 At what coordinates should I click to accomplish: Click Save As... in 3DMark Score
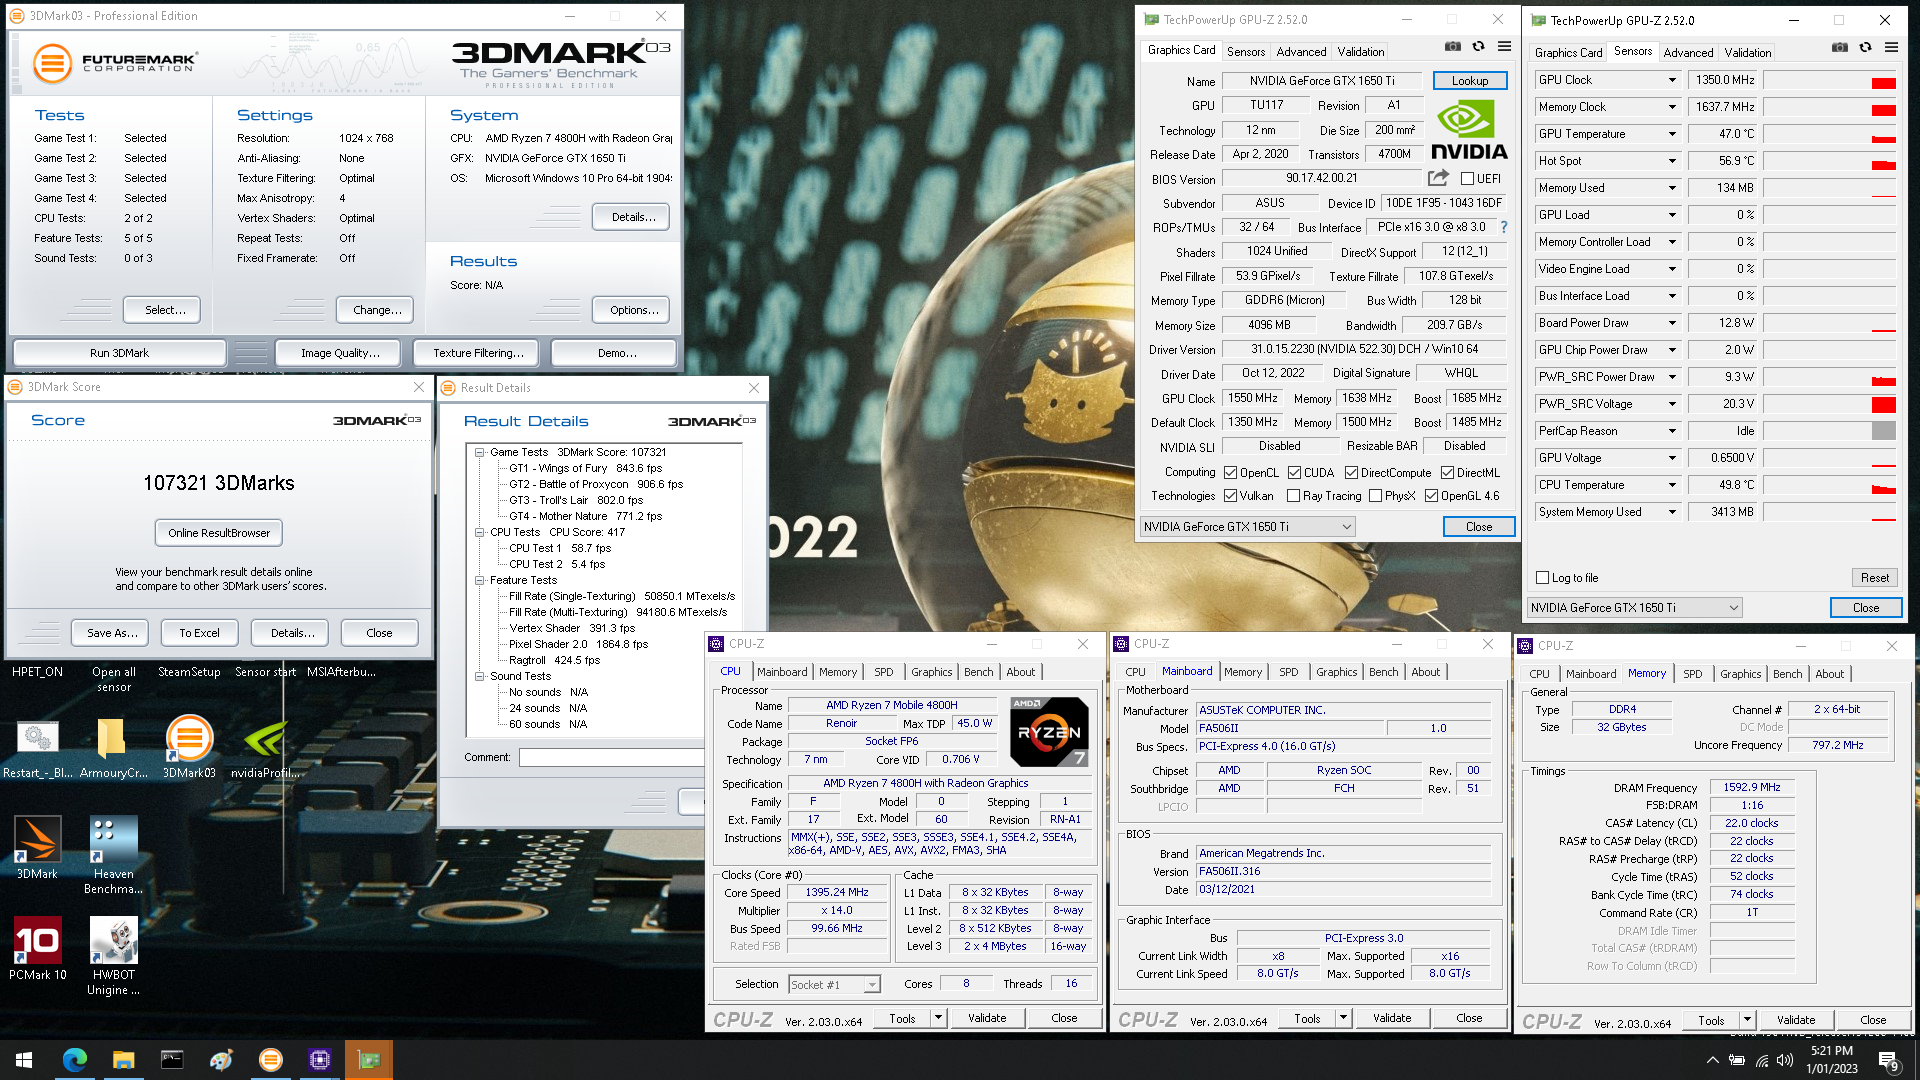(x=112, y=633)
